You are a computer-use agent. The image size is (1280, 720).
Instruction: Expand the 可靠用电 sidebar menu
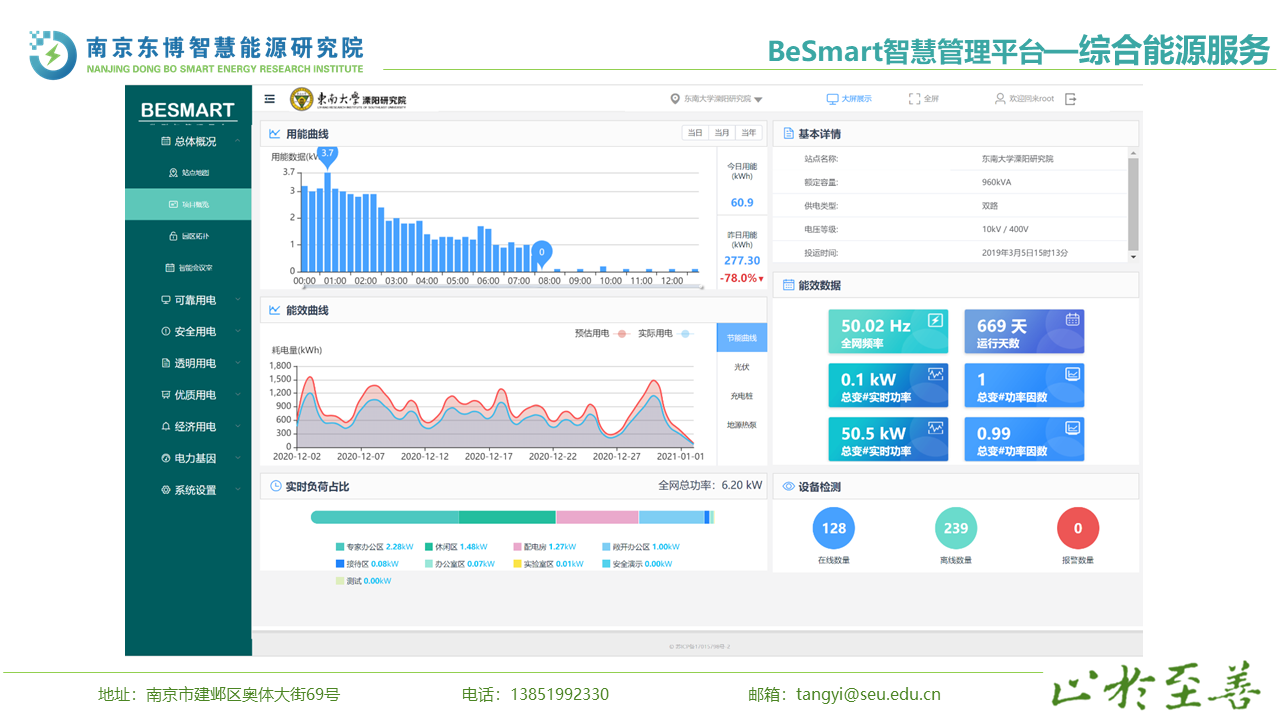188,300
